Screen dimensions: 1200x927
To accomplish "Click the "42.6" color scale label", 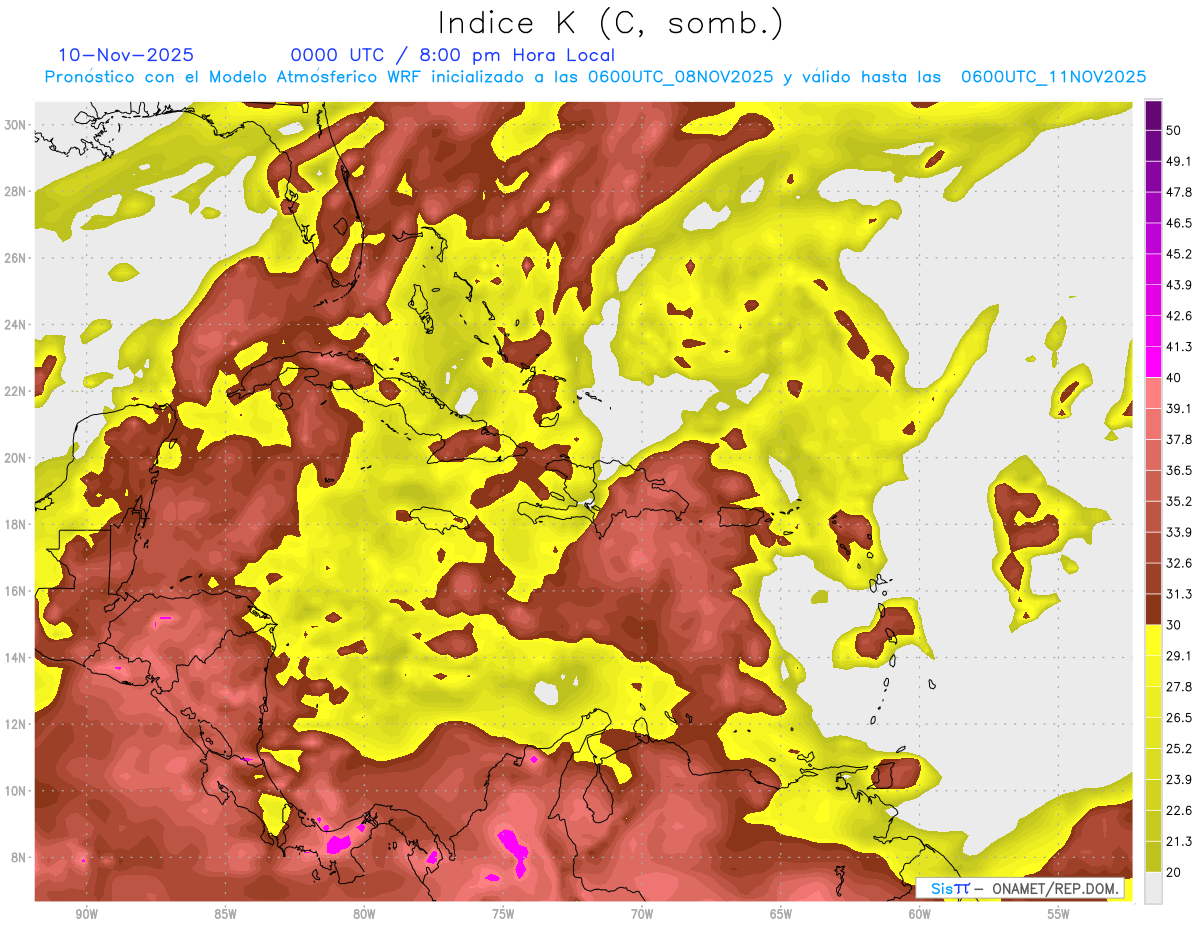I will (x=1178, y=316).
